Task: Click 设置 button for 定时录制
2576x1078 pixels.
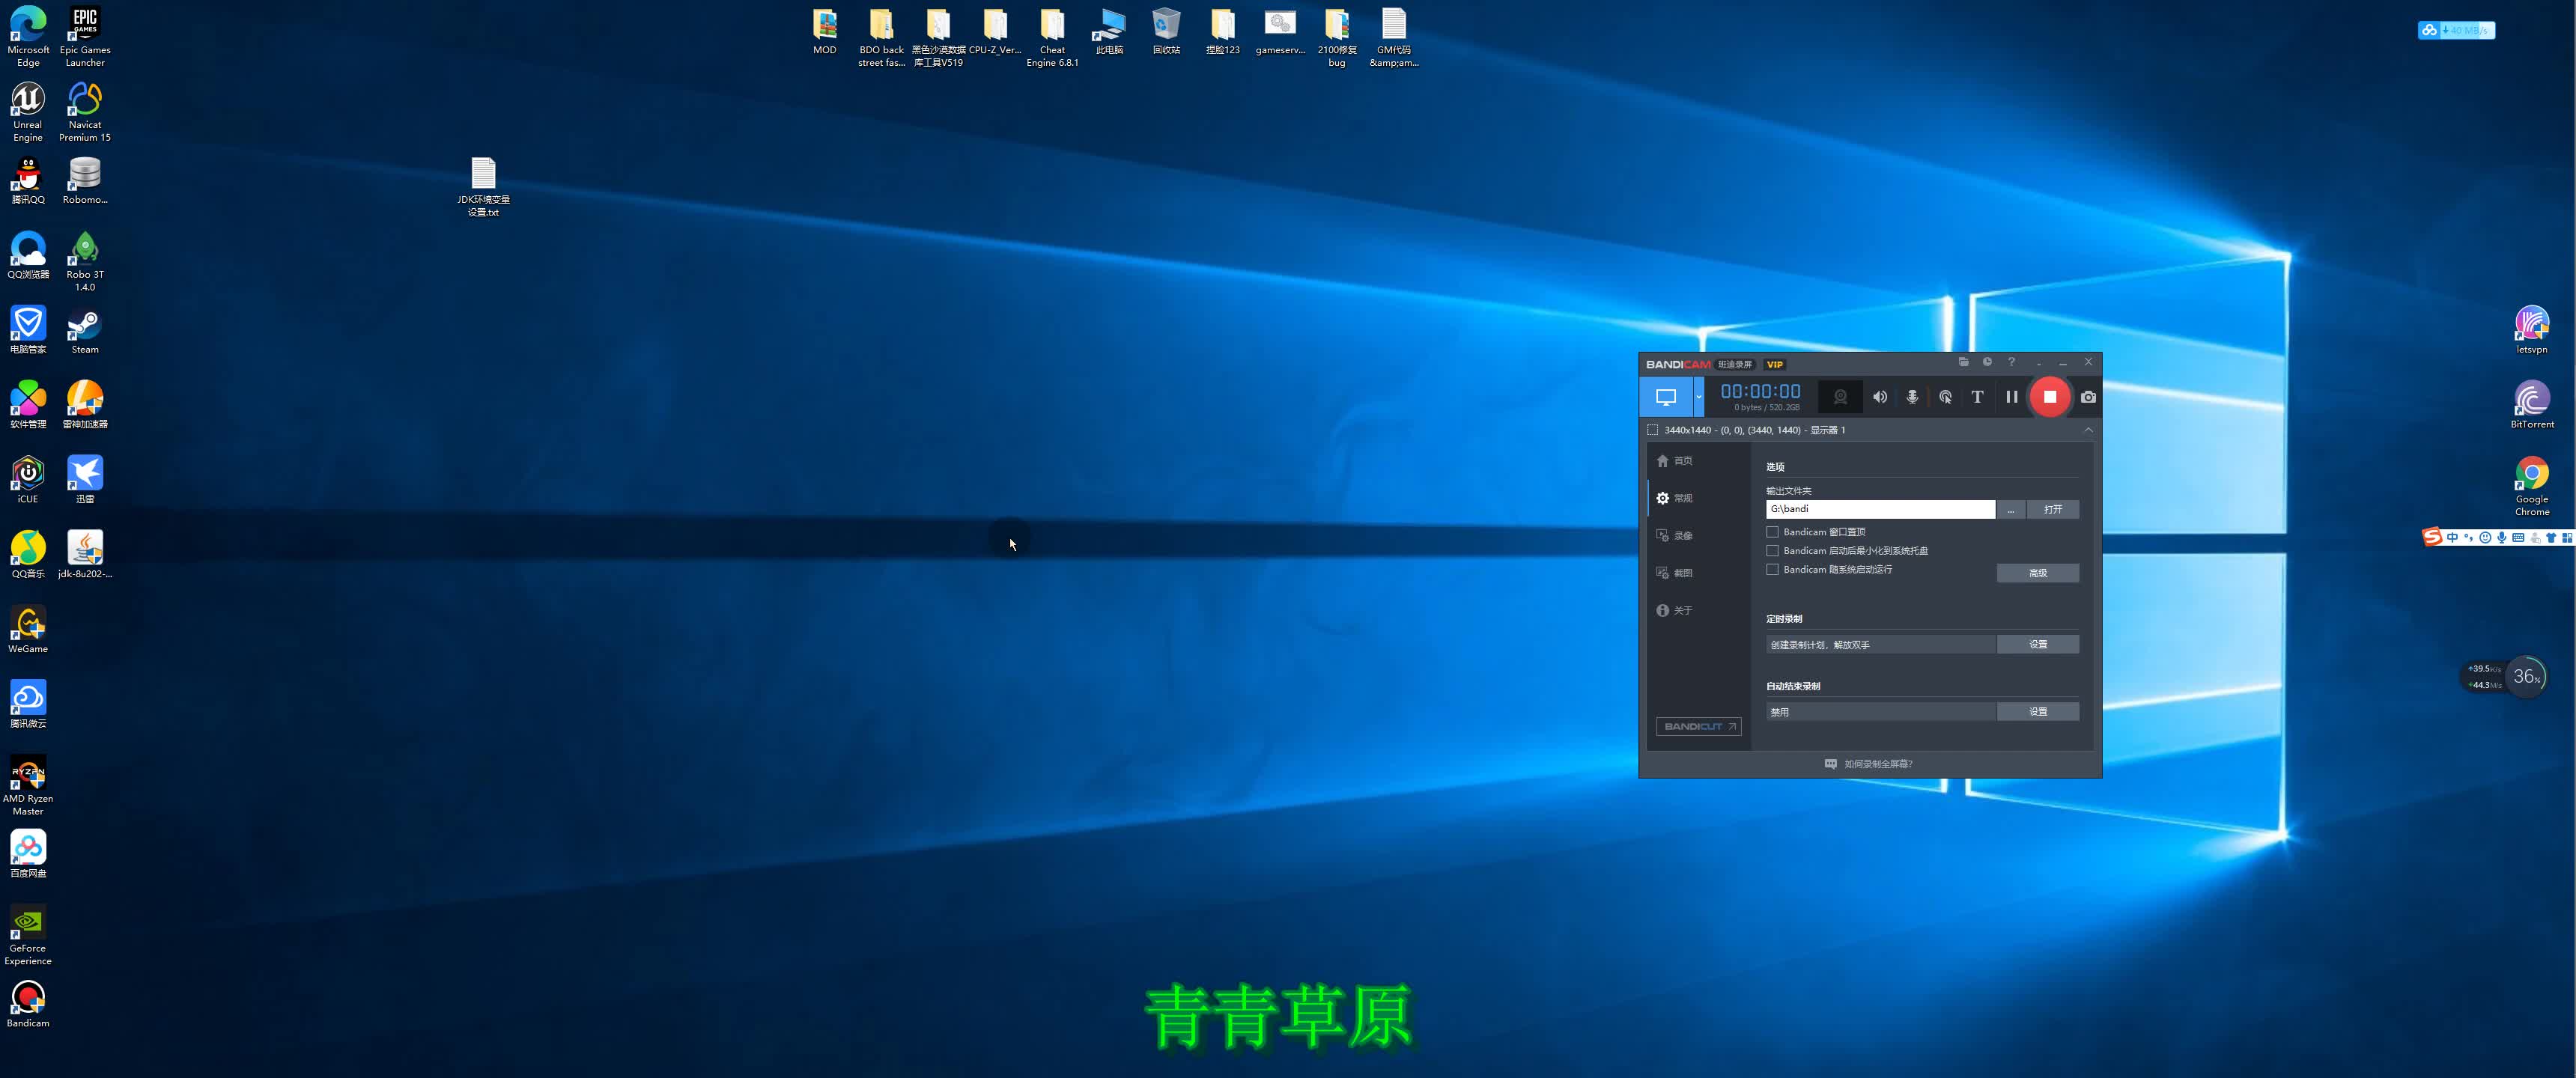Action: coord(2037,644)
